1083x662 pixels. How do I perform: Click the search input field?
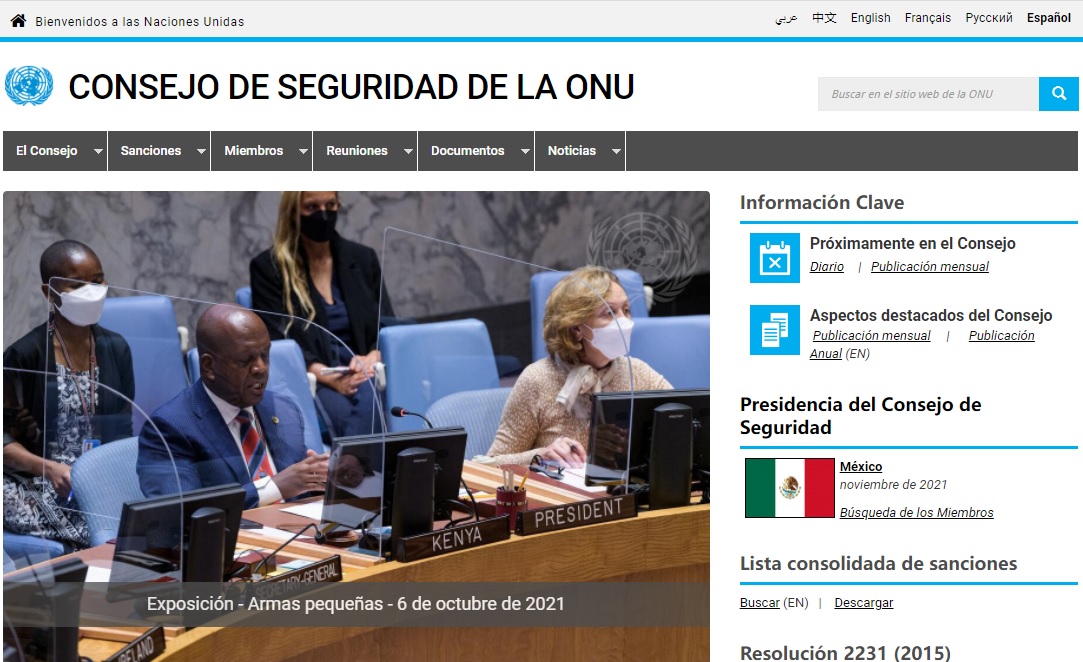coord(927,94)
